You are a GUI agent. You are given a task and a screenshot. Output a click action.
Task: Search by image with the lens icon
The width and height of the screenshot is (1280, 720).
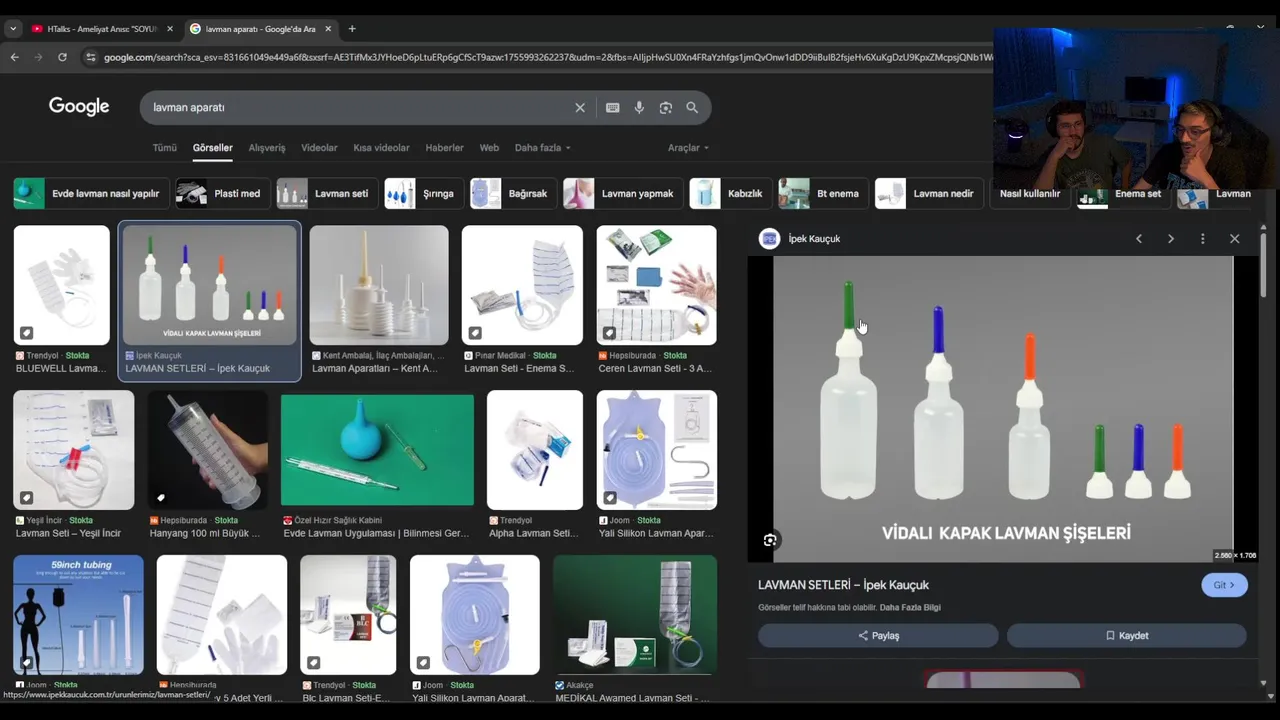pos(666,108)
